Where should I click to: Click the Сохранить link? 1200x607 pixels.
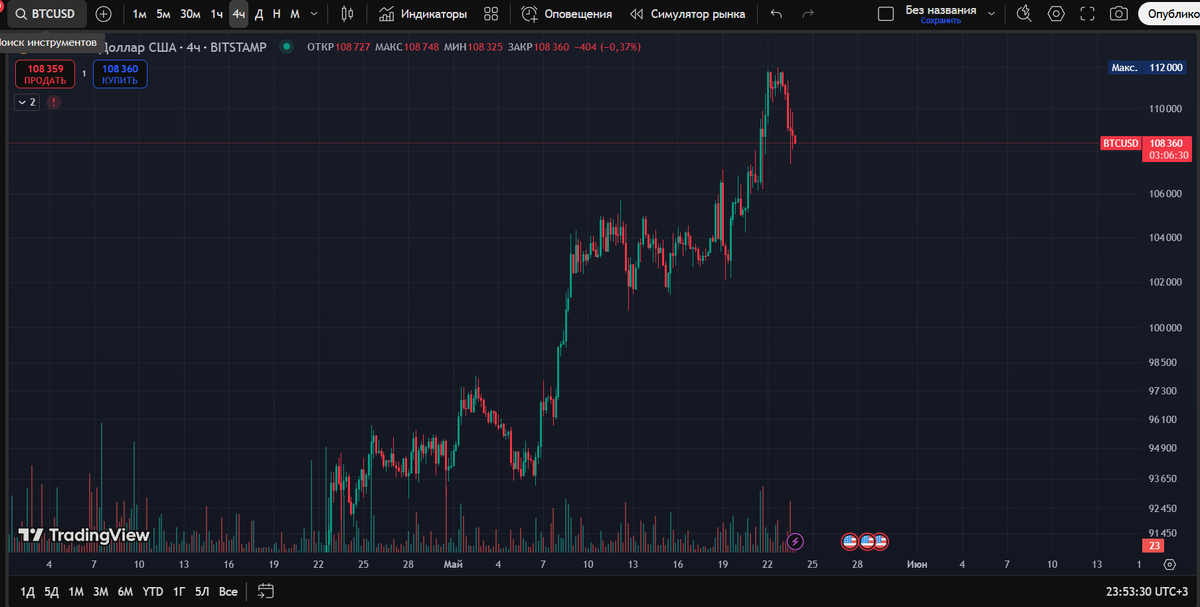(x=941, y=20)
